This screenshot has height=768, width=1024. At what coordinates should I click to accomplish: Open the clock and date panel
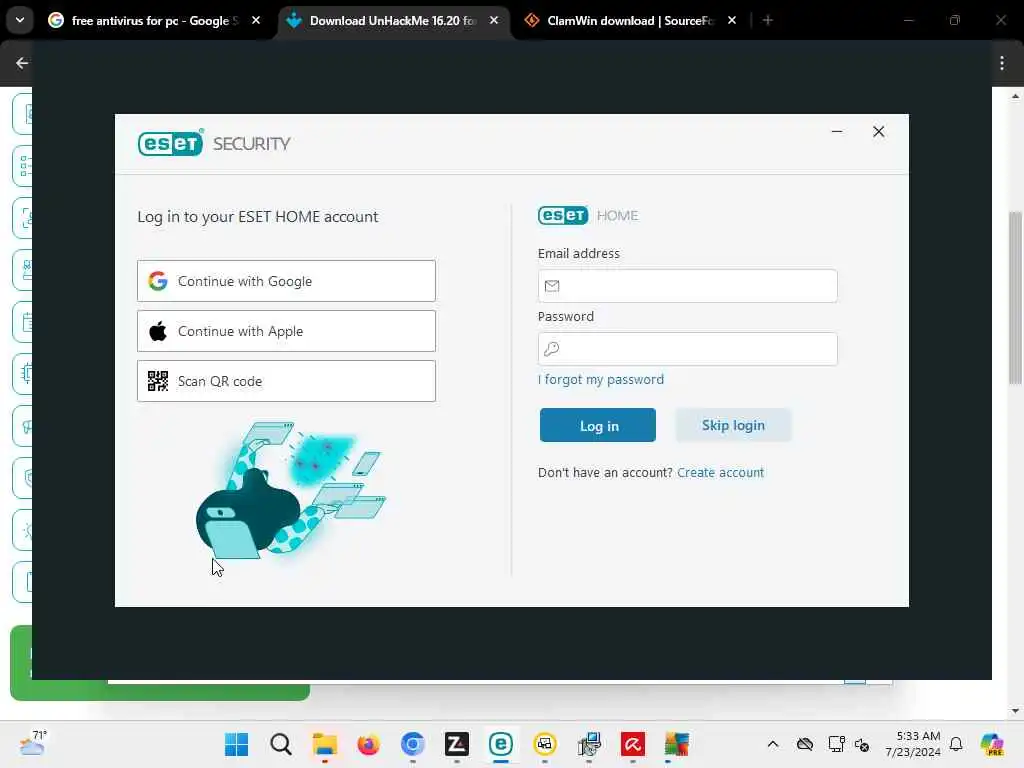[x=912, y=744]
